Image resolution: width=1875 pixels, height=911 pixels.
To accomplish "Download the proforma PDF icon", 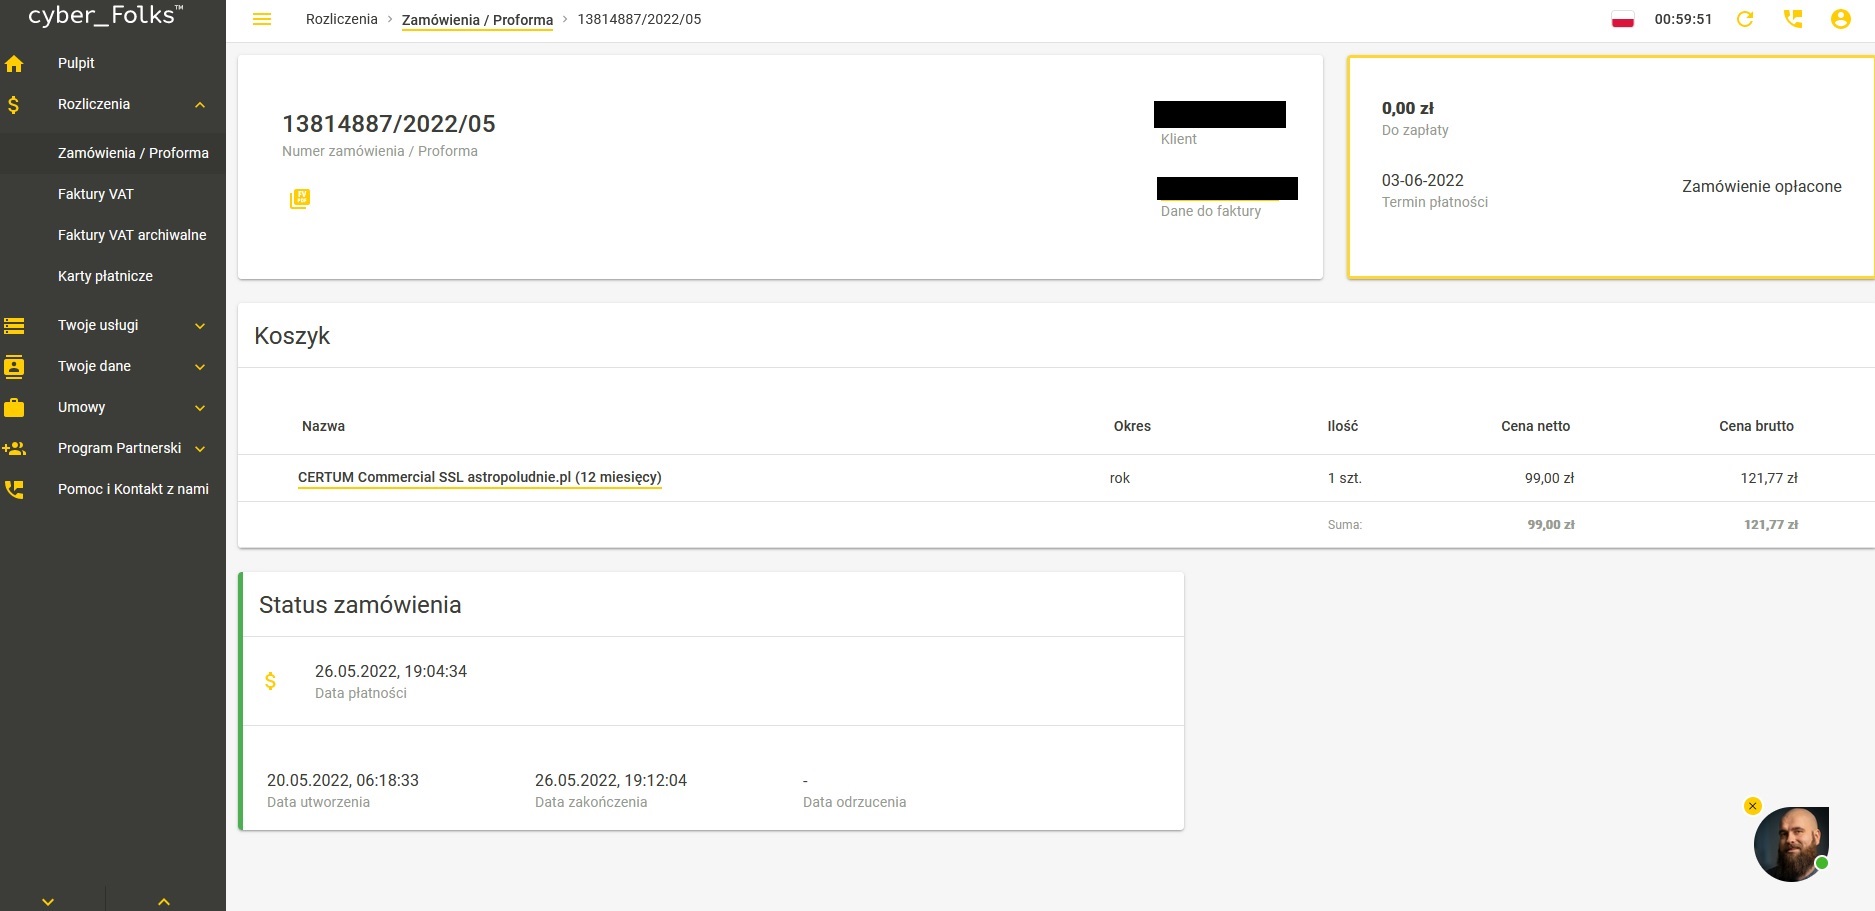I will [x=300, y=198].
